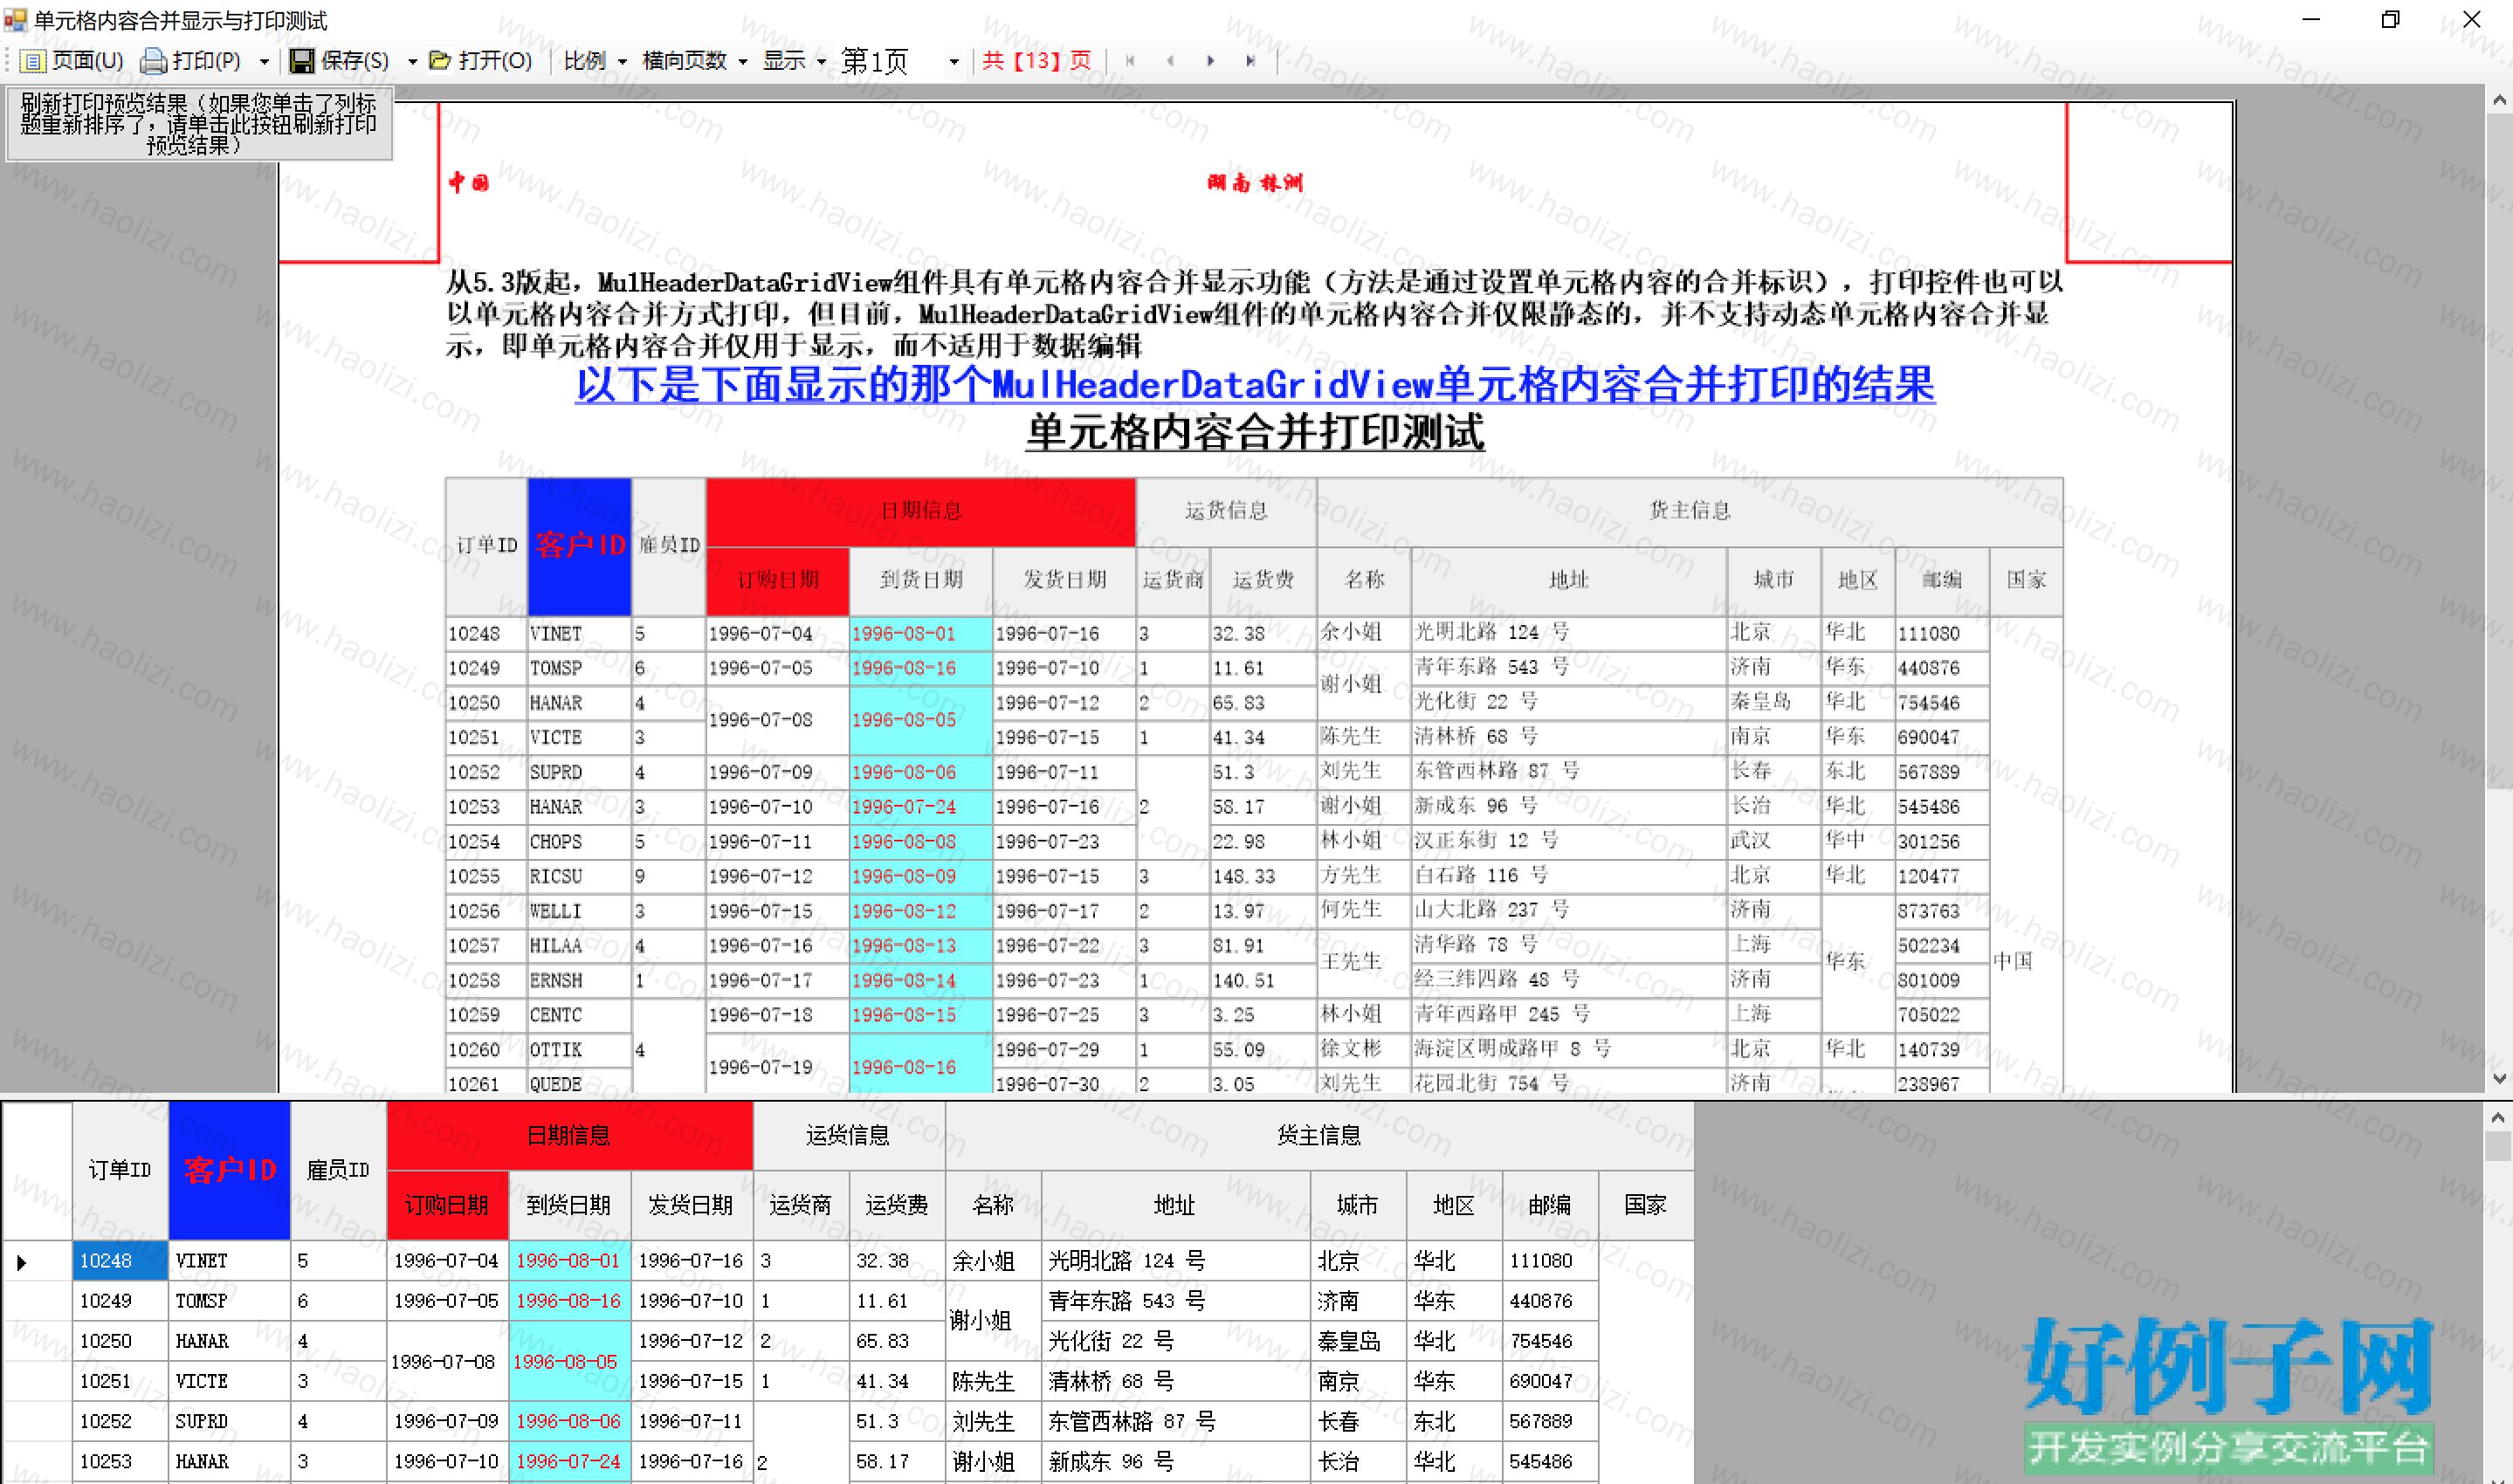Select cell 754546 in bottom grid
2513x1484 pixels.
pyautogui.click(x=1550, y=1341)
